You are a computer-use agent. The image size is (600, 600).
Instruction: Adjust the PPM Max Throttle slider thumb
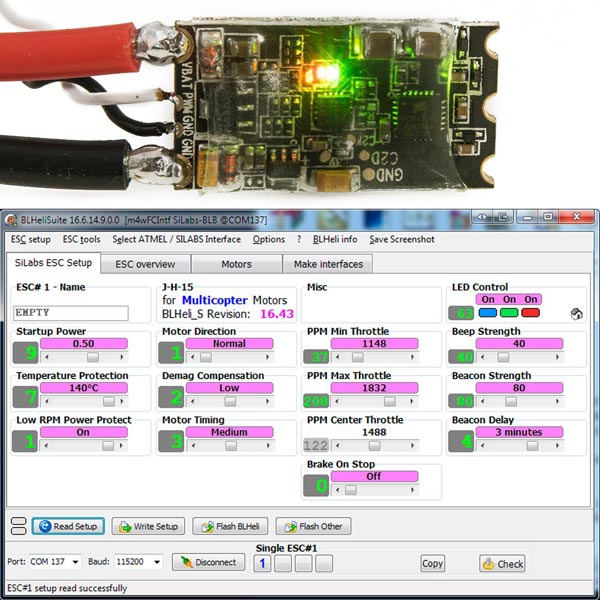[x=390, y=401]
